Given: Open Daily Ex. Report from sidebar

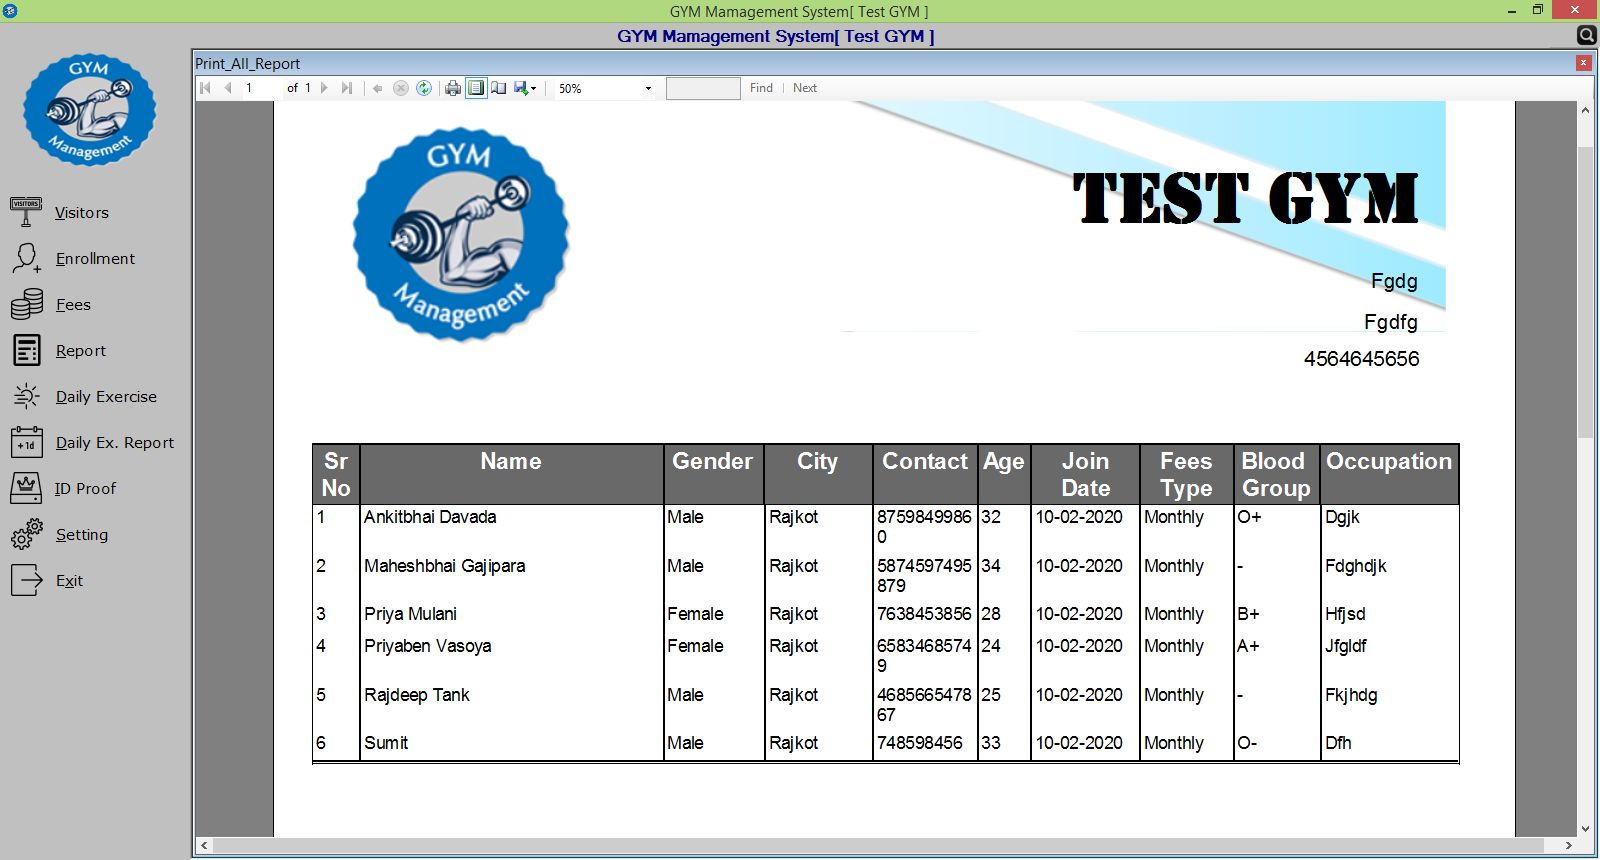Looking at the screenshot, I should pyautogui.click(x=114, y=443).
